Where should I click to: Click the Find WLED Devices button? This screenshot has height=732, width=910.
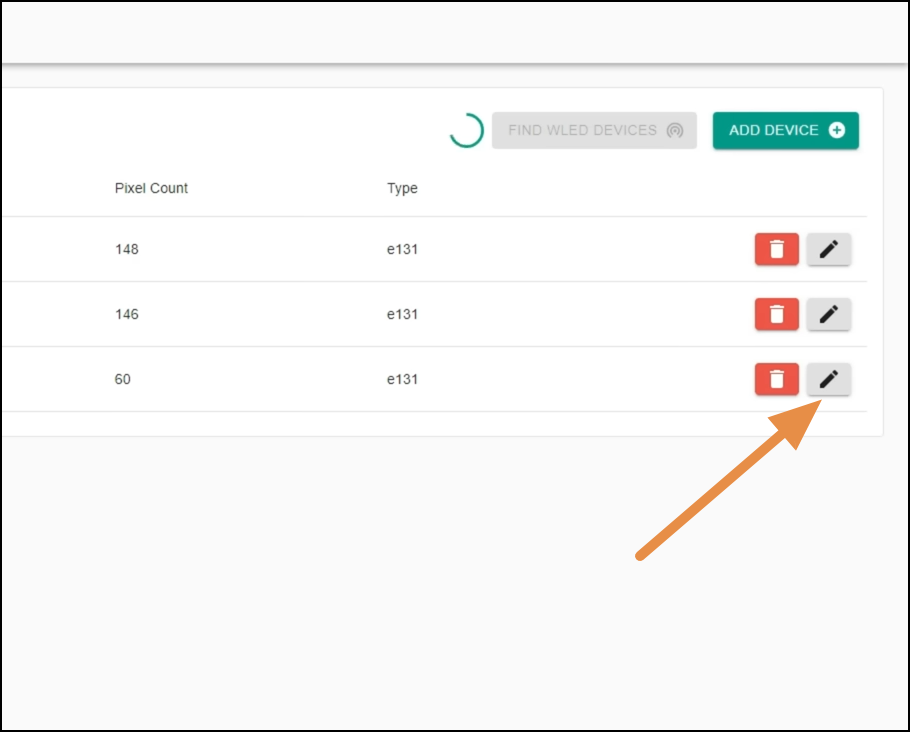coord(594,130)
